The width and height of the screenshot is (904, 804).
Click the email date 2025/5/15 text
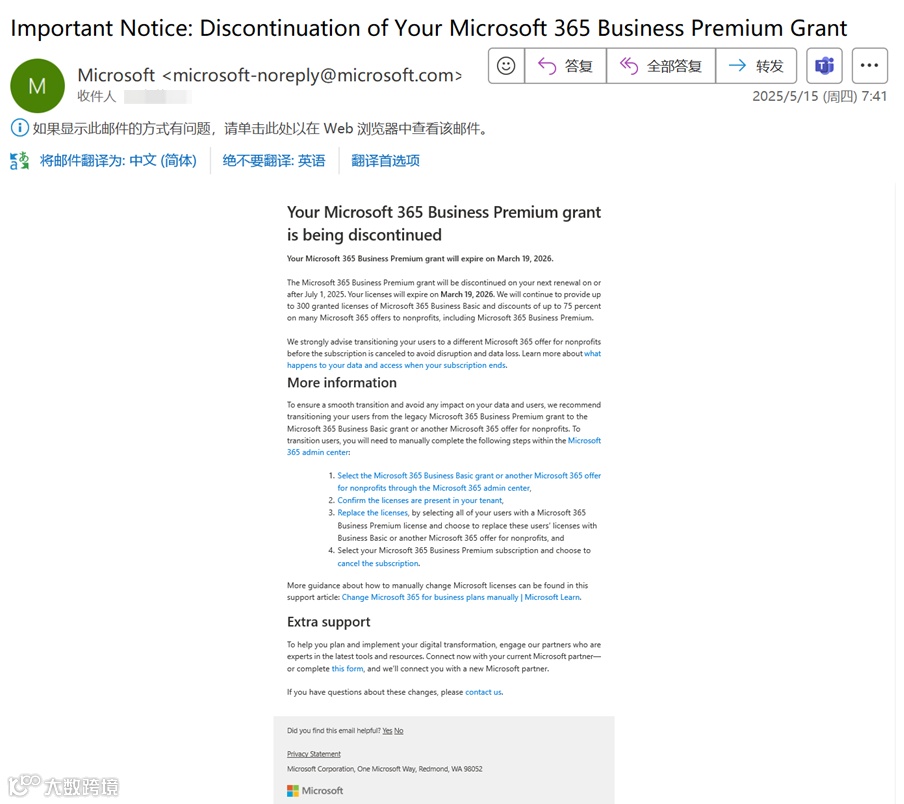click(x=819, y=96)
